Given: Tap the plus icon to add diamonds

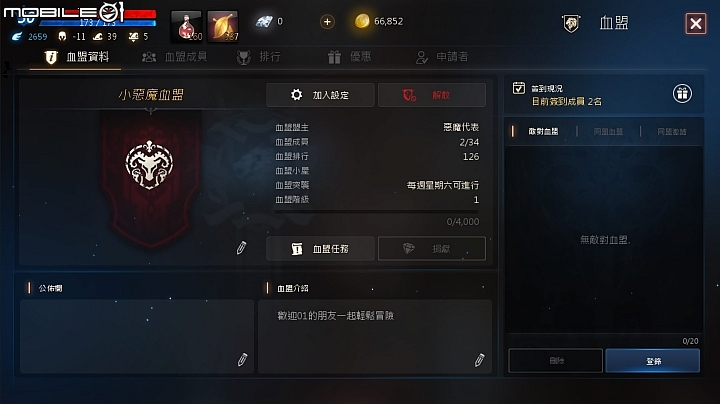Looking at the screenshot, I should click(327, 22).
